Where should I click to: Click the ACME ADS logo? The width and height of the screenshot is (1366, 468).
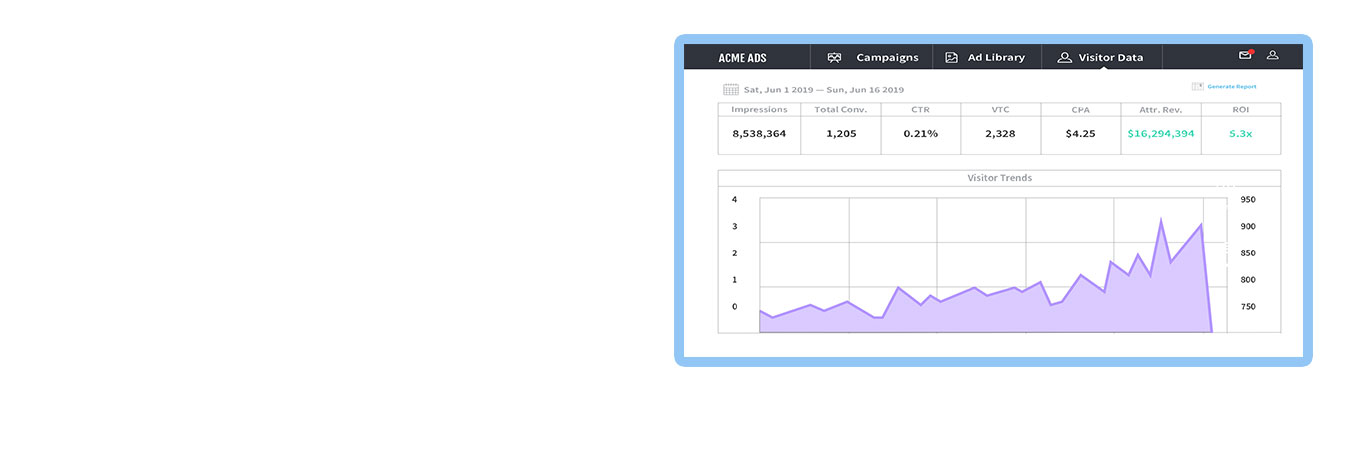pos(742,58)
